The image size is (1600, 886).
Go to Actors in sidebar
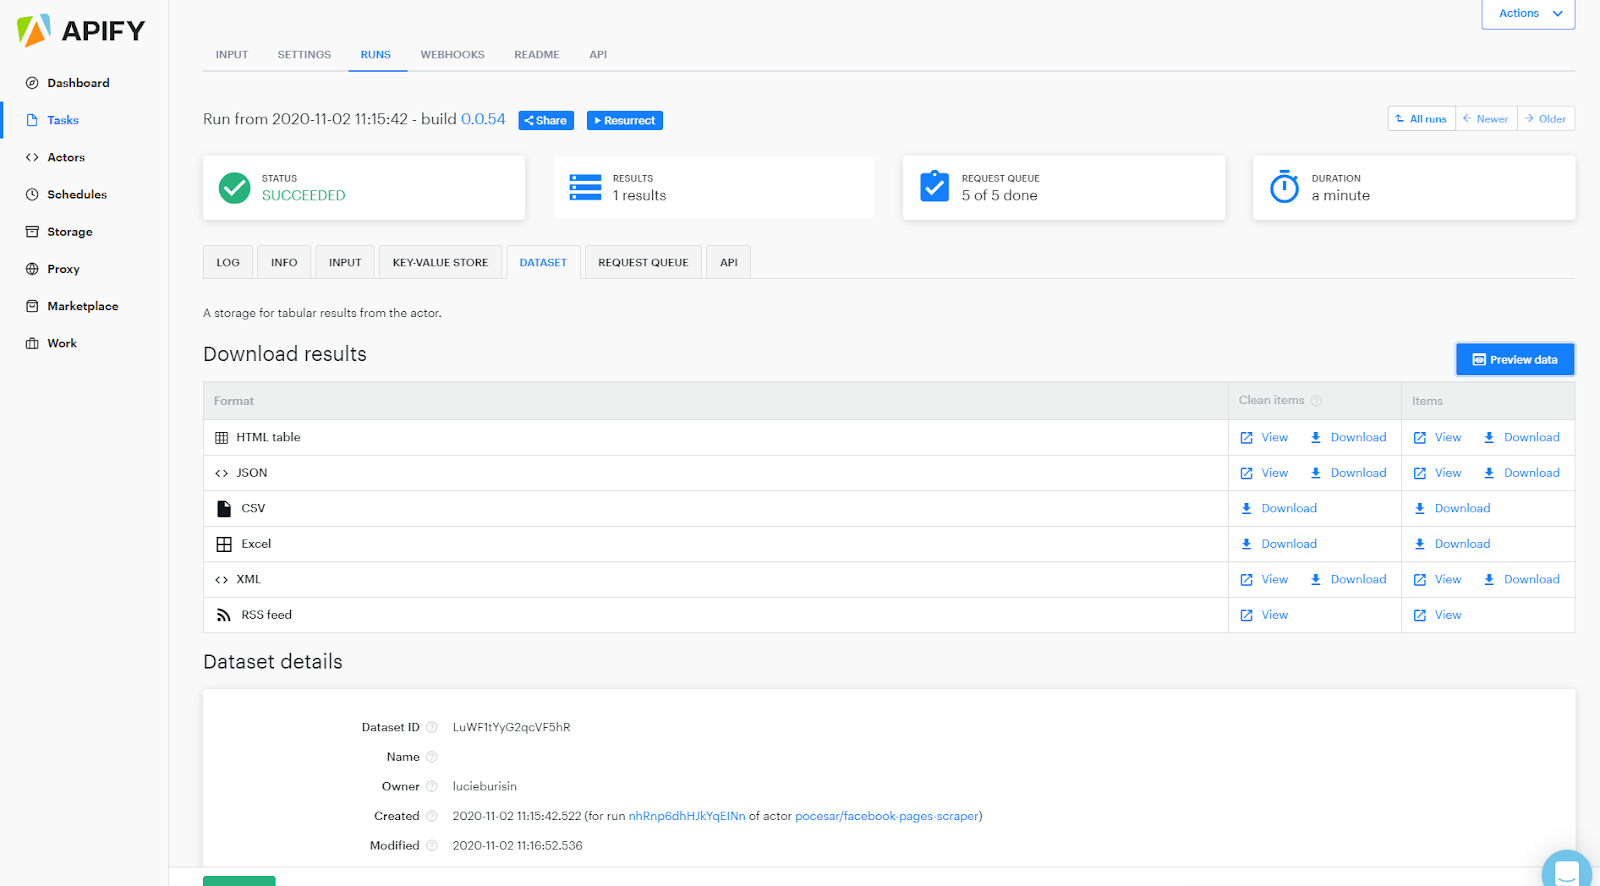[x=66, y=157]
